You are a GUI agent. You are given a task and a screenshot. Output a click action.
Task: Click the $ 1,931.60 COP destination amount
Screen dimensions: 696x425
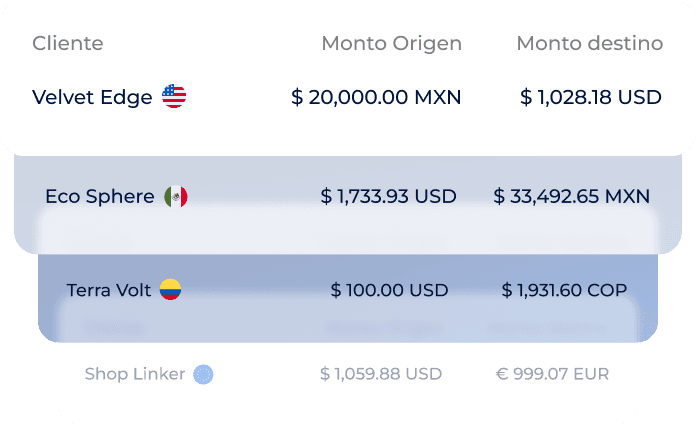564,290
